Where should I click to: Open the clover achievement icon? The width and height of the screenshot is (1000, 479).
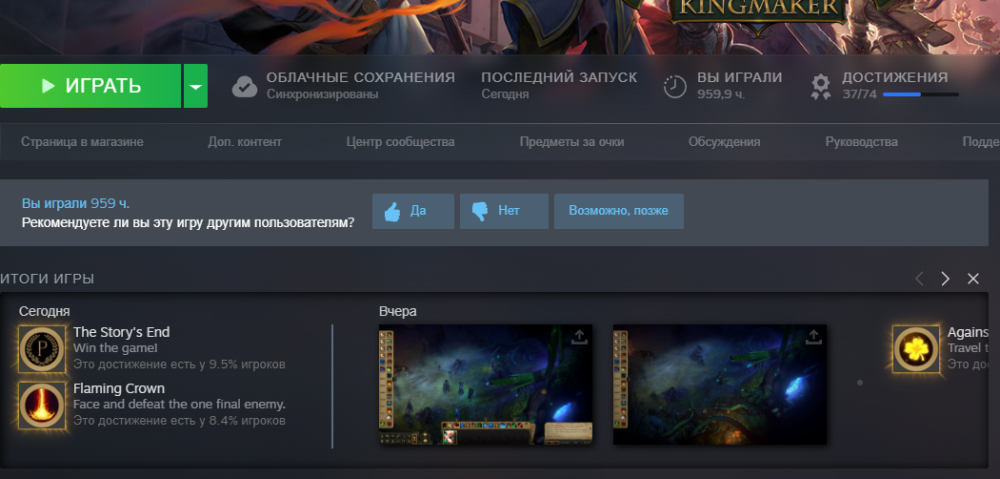click(x=916, y=349)
